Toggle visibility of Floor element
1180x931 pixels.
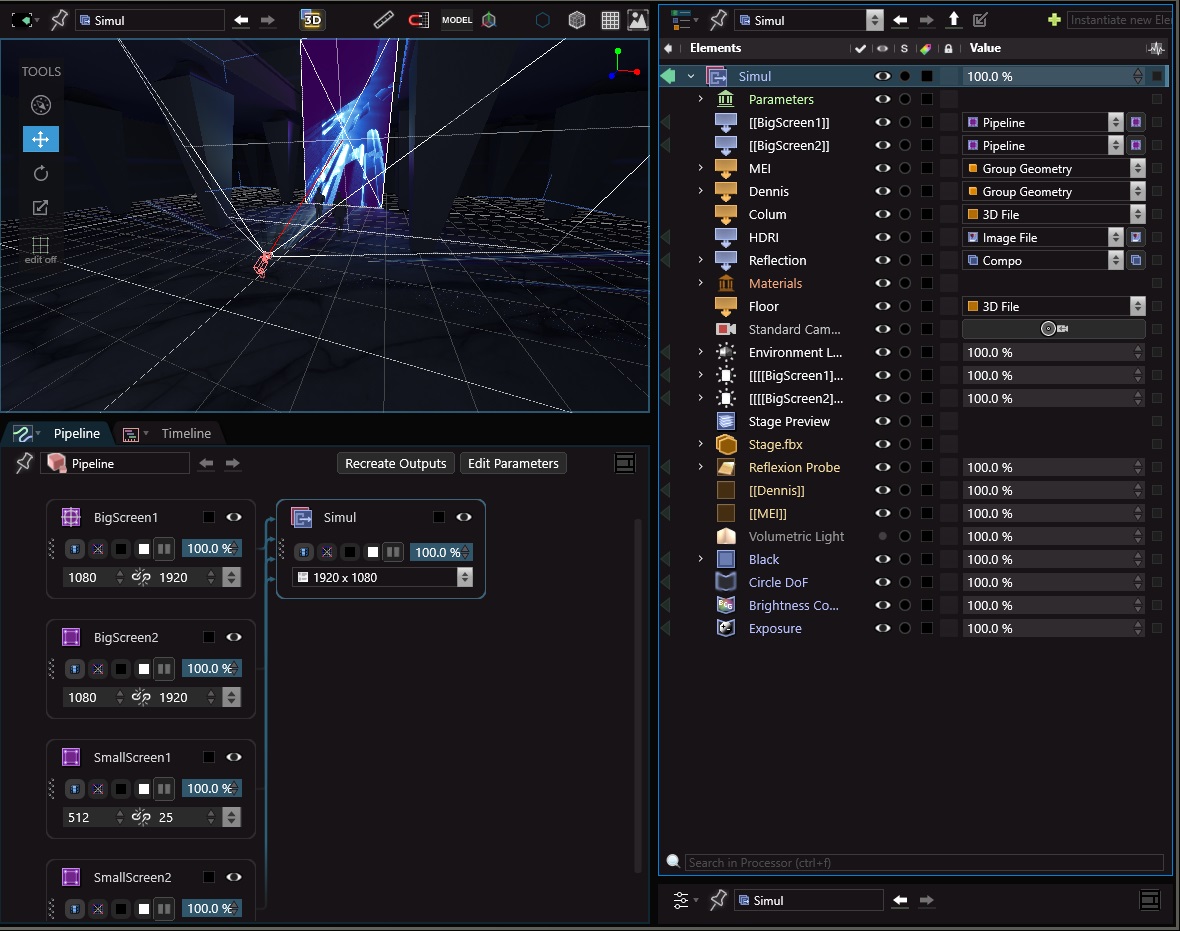coord(882,307)
